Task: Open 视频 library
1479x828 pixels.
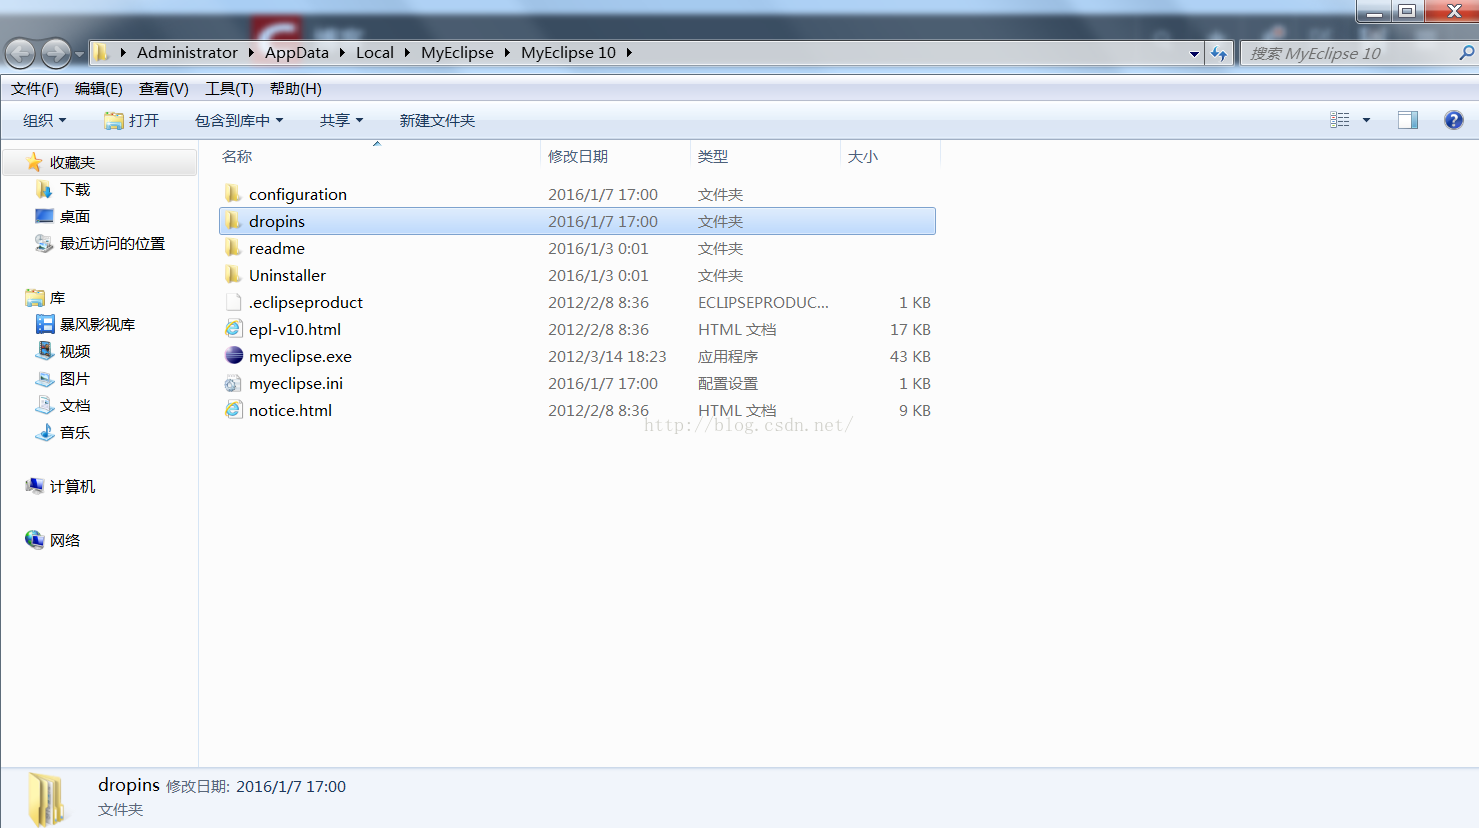Action: 75,351
